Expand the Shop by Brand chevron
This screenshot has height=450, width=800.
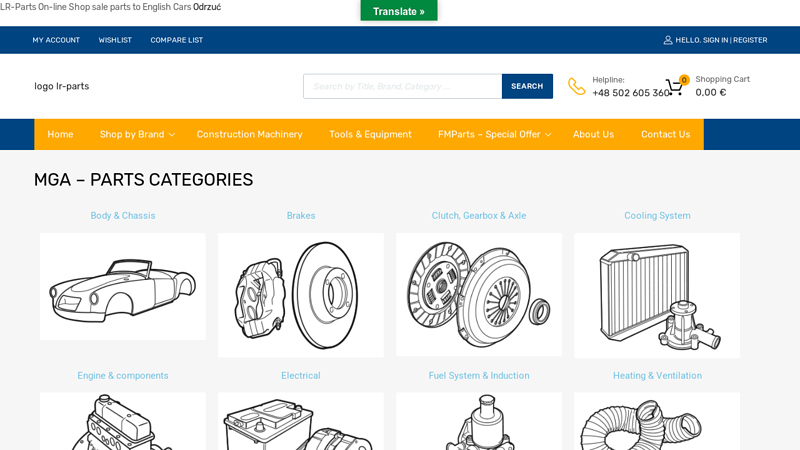[172, 135]
